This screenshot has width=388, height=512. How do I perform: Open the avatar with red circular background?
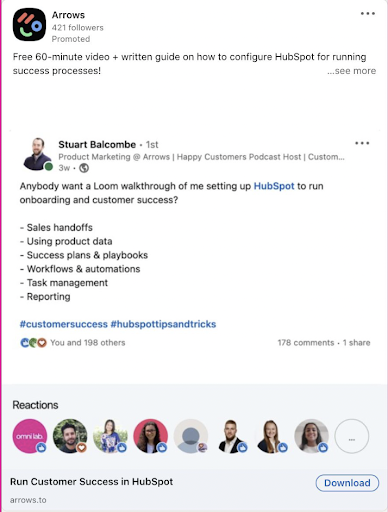[x=150, y=436]
